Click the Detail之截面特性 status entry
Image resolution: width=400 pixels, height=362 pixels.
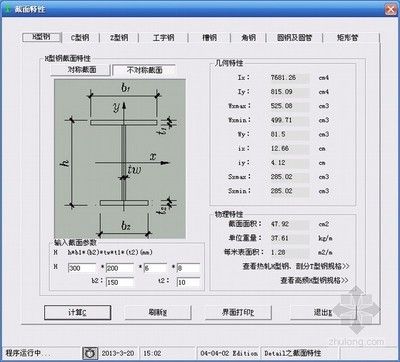tap(293, 353)
